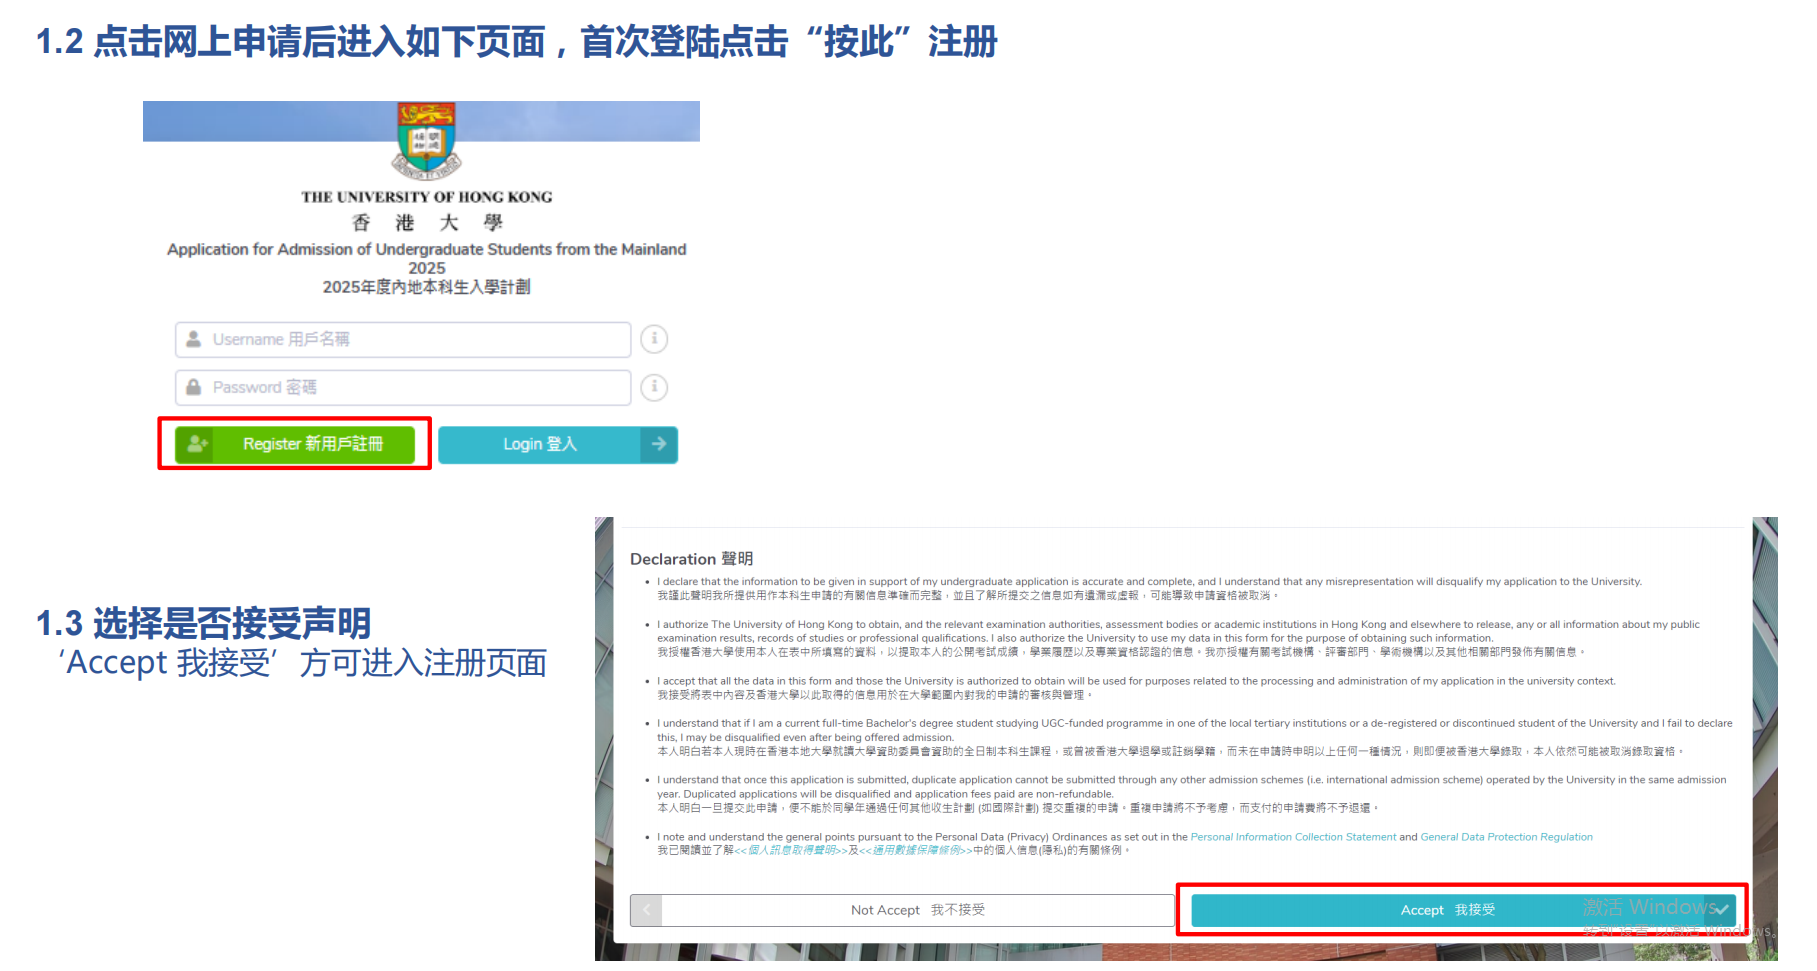Click '2025年度內地本科生入學計劃' text
This screenshot has width=1817, height=971.
(x=426, y=287)
